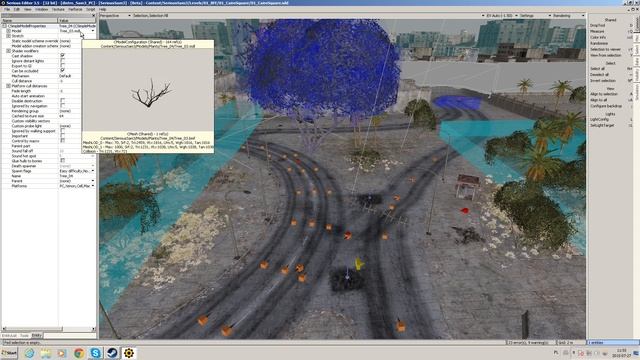
Task: Toggle the Disable destruction checkbox
Action: (x=62, y=101)
